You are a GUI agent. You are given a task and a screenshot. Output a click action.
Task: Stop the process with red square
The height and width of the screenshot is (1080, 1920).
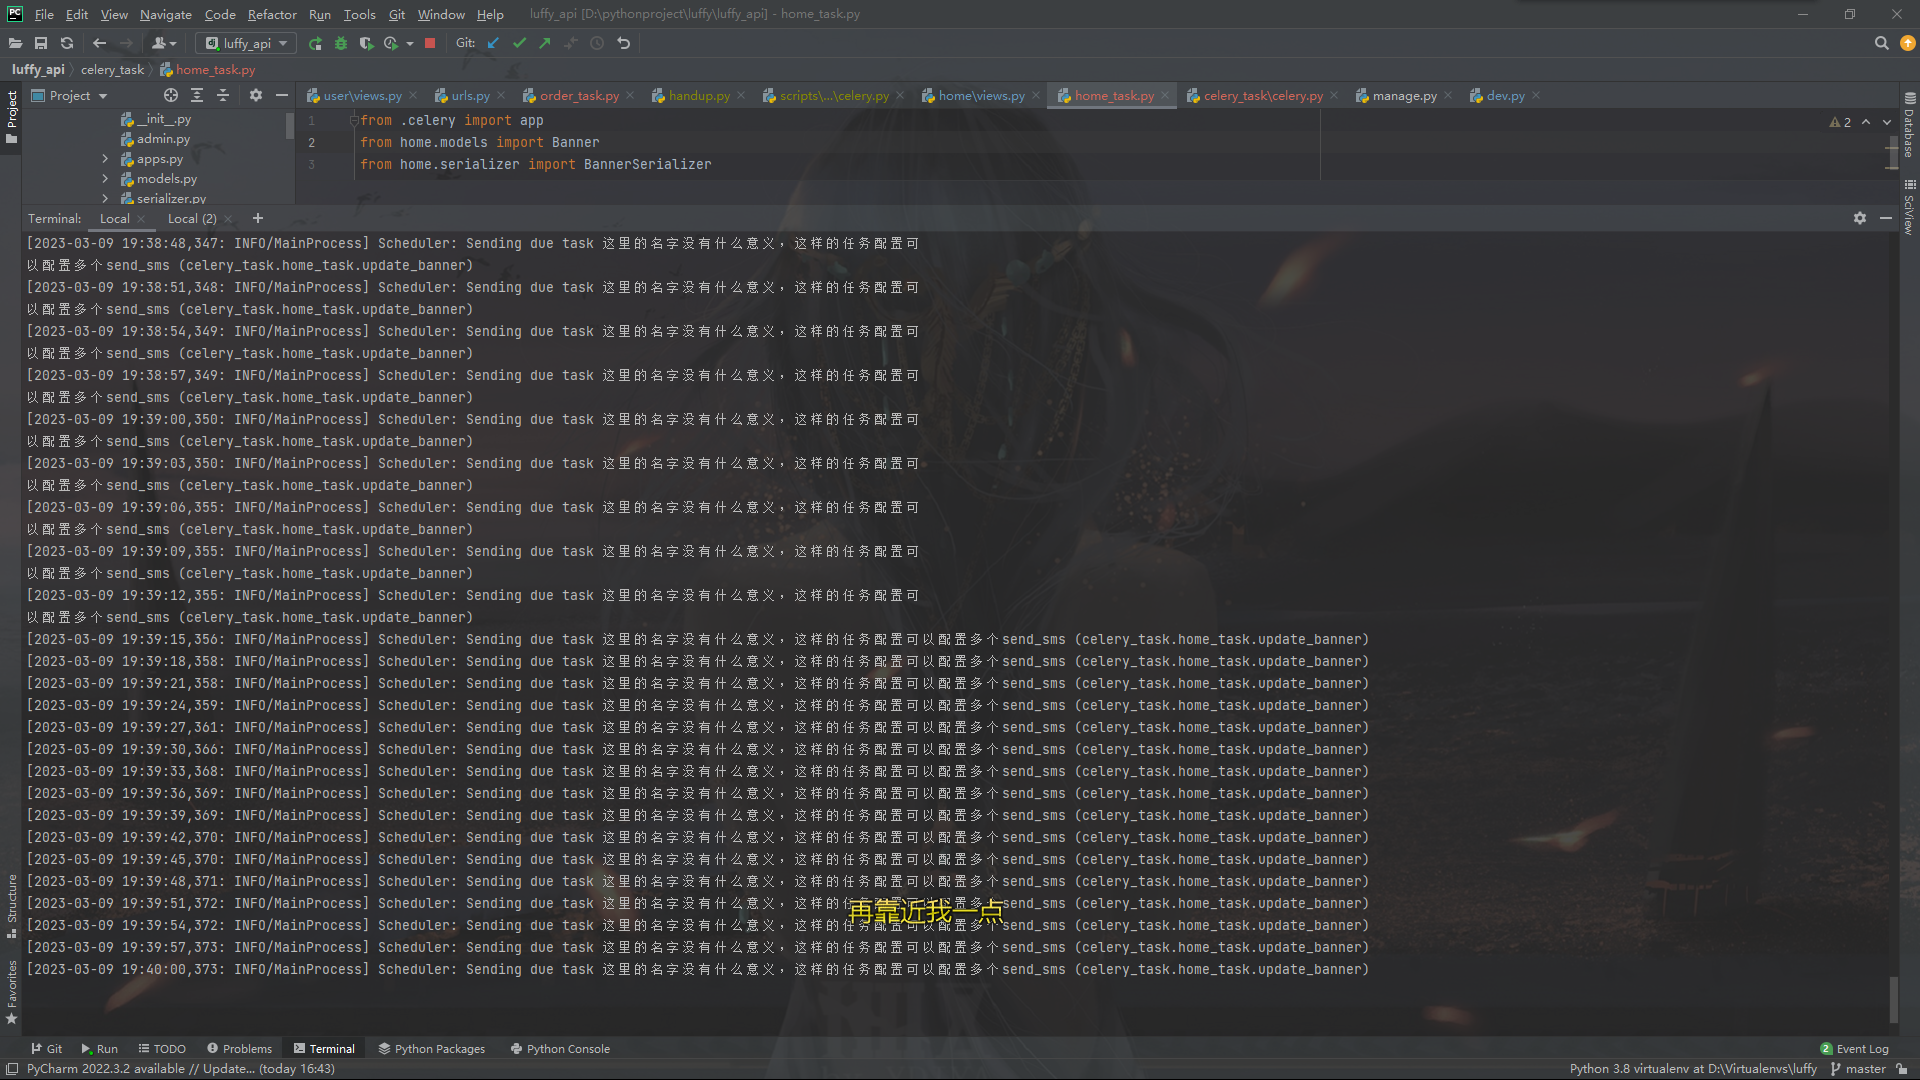point(430,43)
